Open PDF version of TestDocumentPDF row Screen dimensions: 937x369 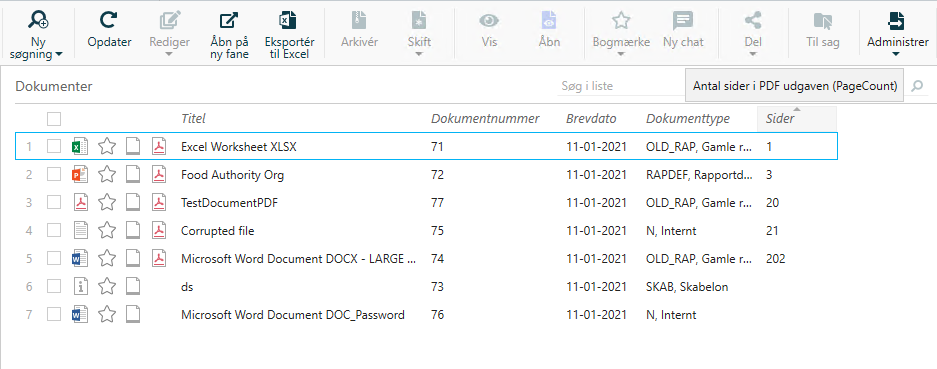tap(158, 203)
